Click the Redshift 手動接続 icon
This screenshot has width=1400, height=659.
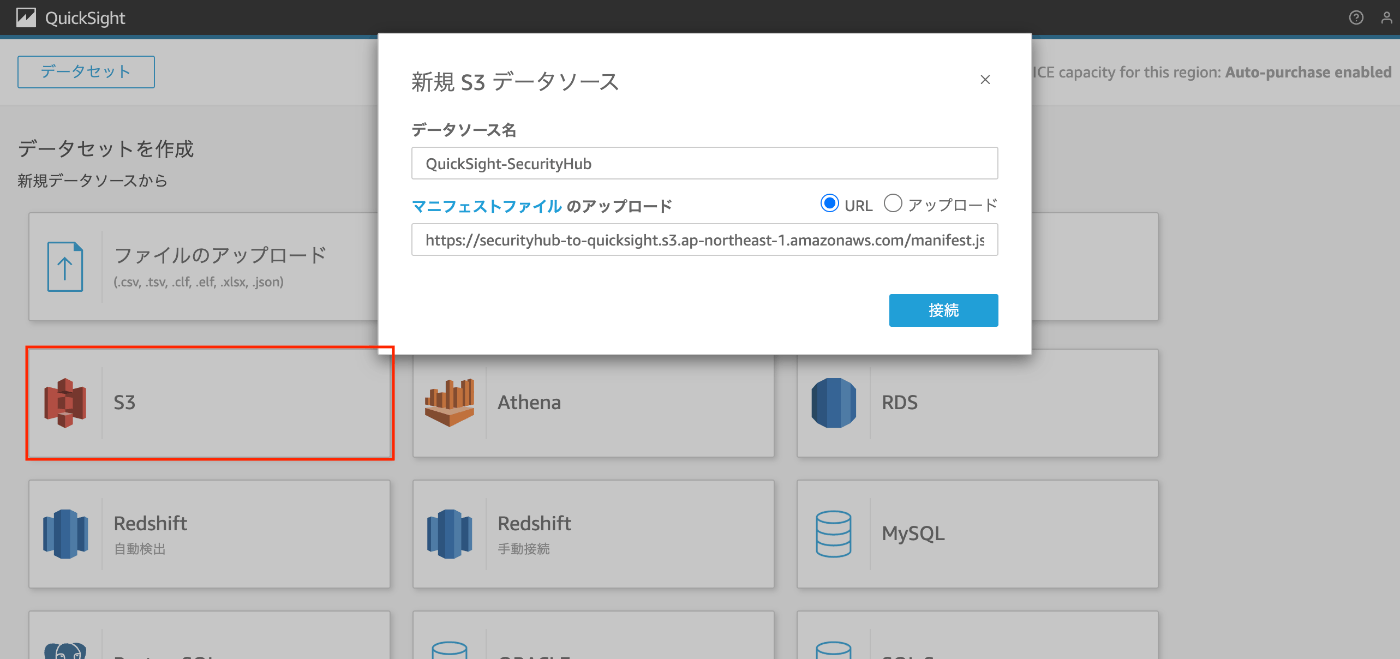point(449,534)
